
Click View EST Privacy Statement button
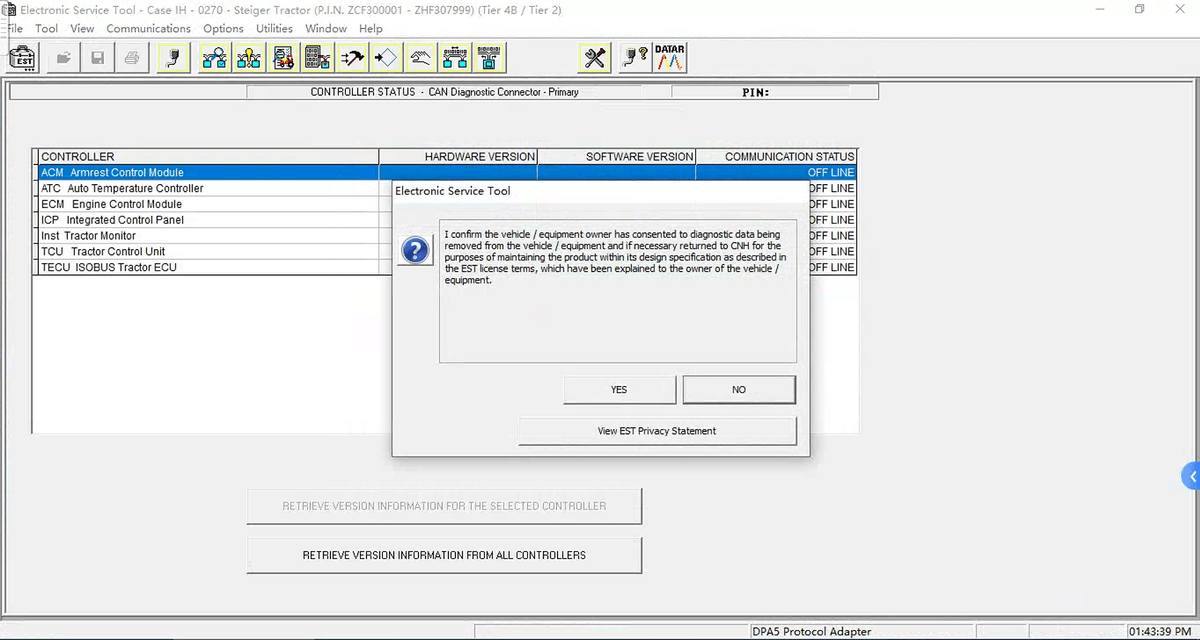click(x=657, y=431)
